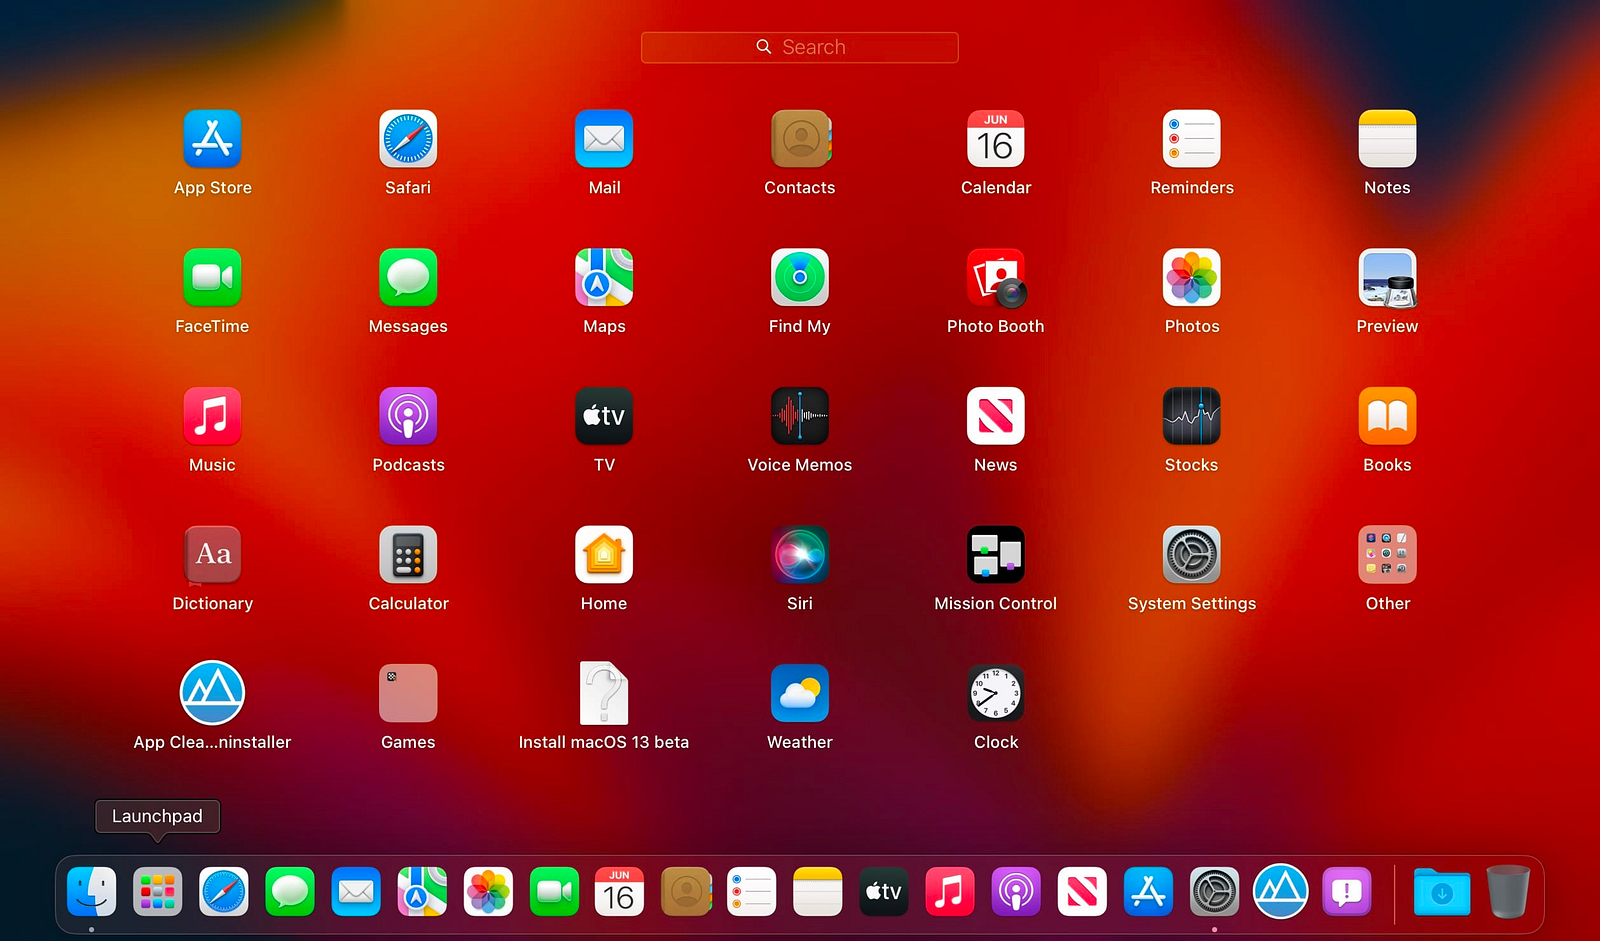Screen dimensions: 1600x941
Task: Launch the Photo Booth app
Action: pyautogui.click(x=996, y=277)
